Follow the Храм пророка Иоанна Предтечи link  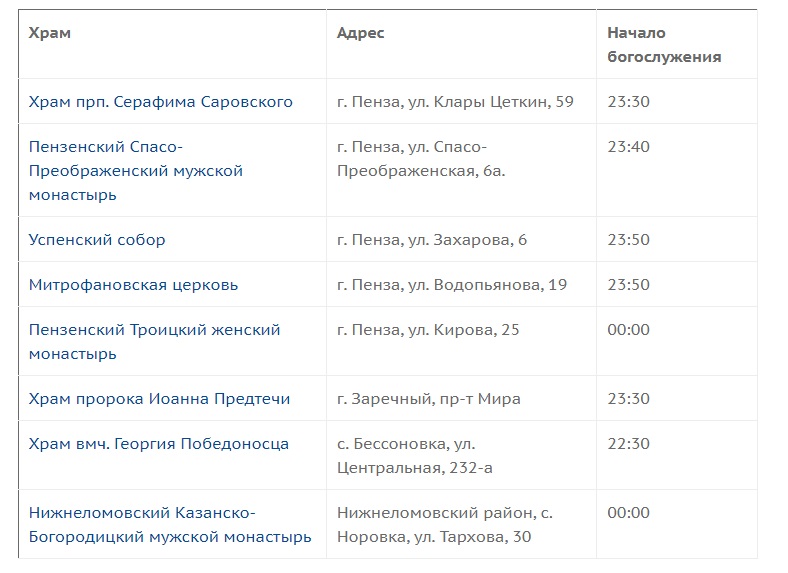point(159,399)
